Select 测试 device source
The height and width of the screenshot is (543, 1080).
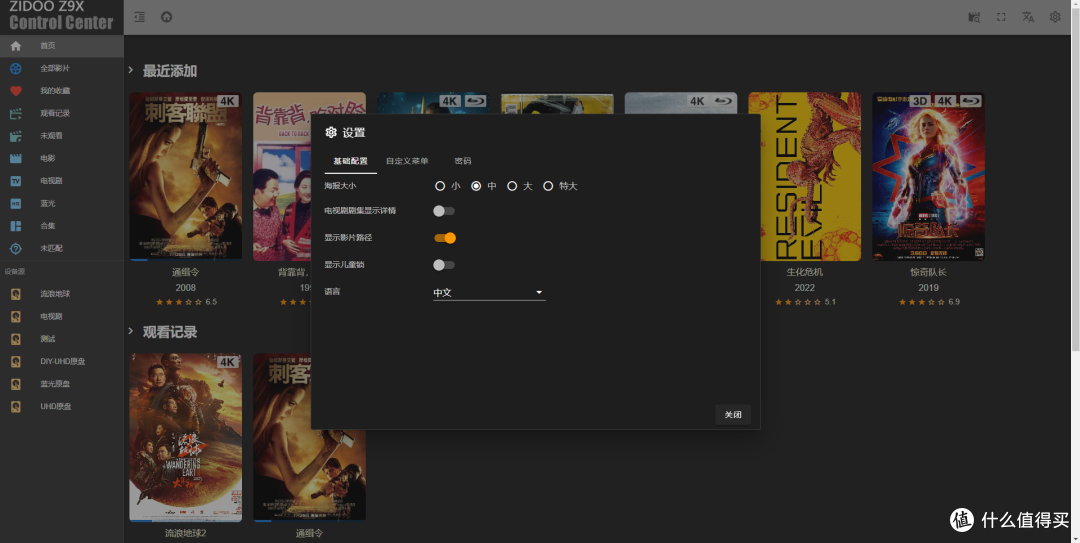point(62,339)
